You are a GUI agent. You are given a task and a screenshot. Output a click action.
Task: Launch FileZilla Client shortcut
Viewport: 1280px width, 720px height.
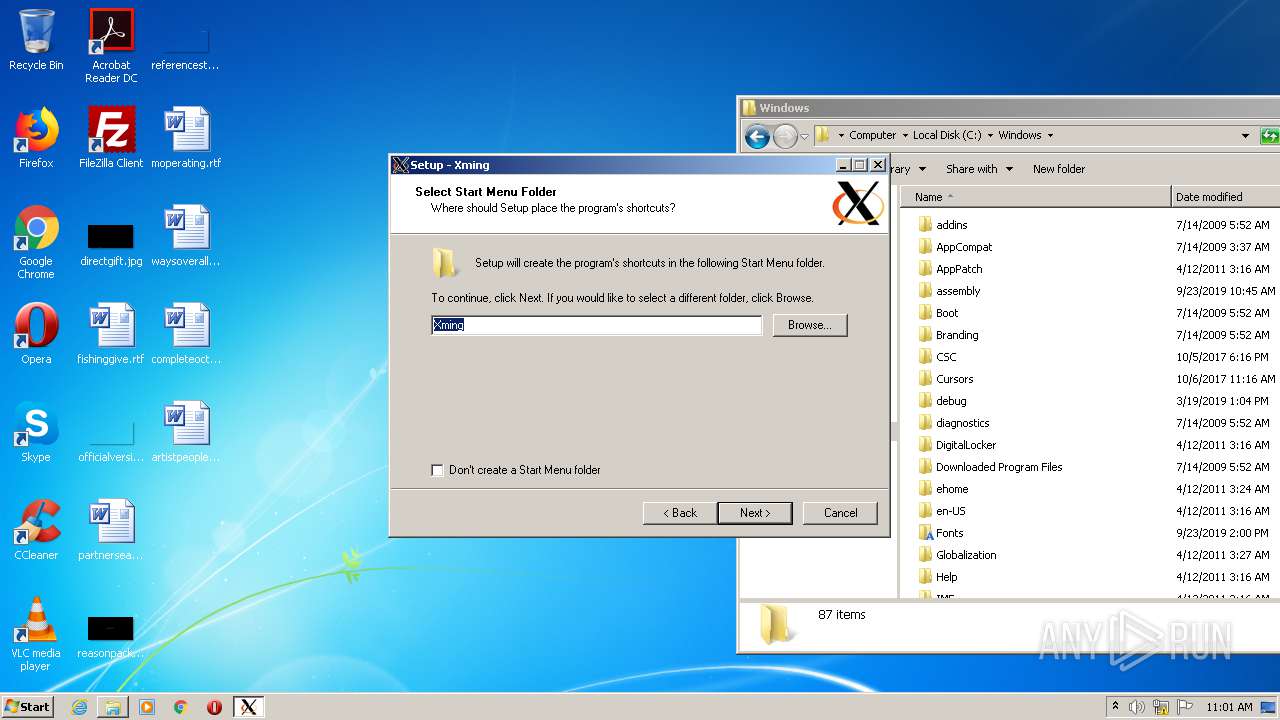pos(111,138)
